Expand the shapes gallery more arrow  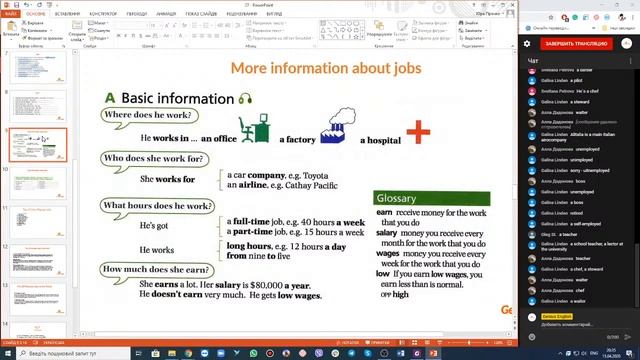tap(362, 37)
